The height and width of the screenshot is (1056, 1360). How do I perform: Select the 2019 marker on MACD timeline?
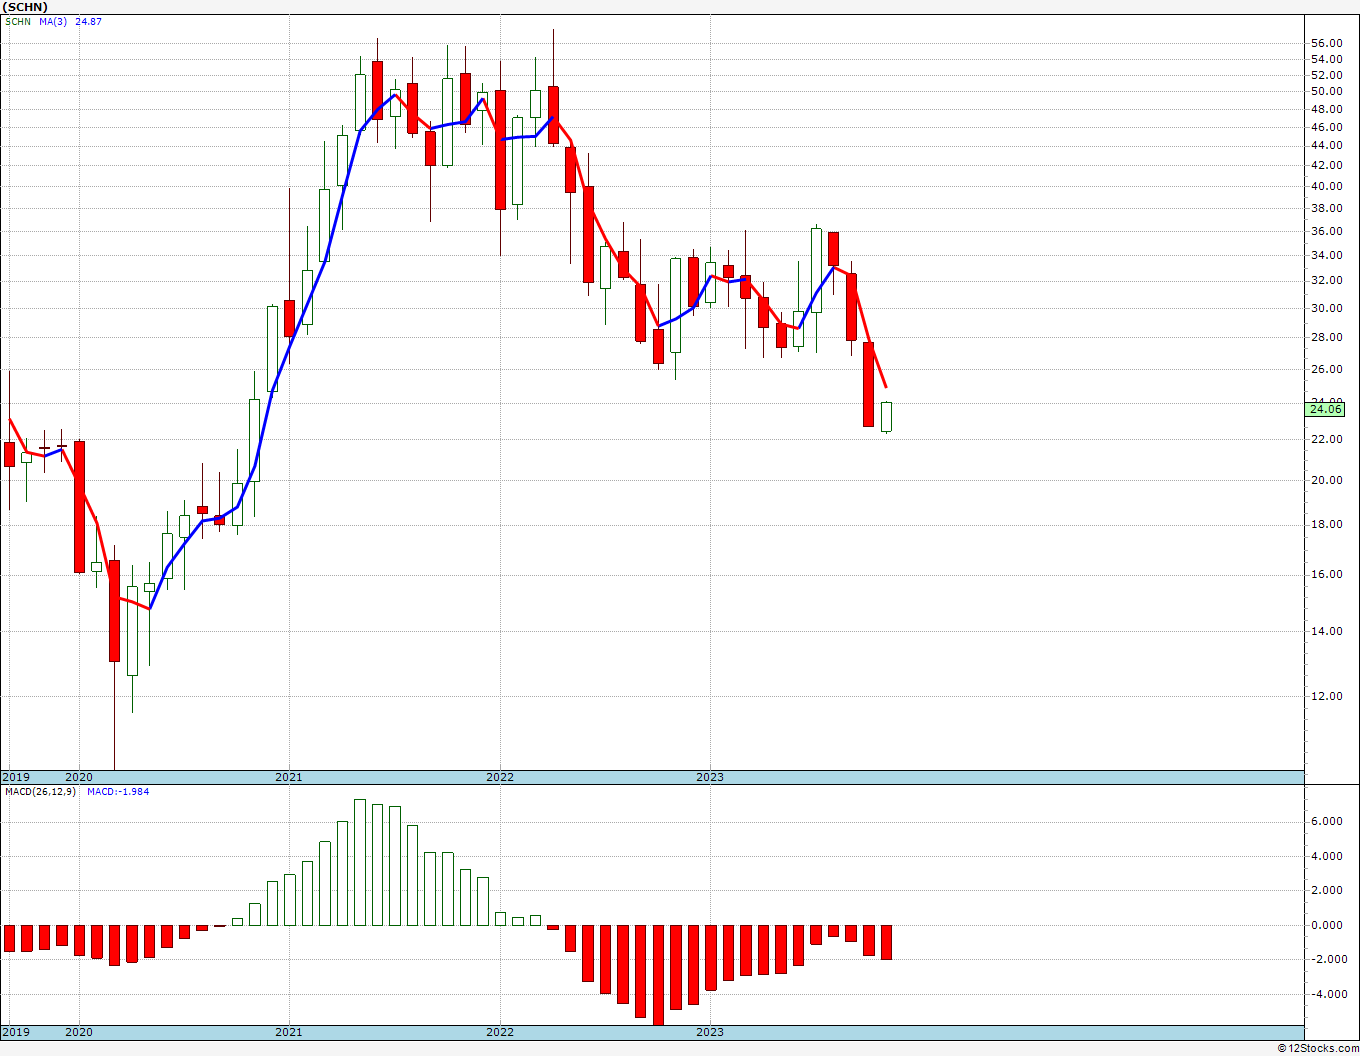pyautogui.click(x=15, y=1032)
